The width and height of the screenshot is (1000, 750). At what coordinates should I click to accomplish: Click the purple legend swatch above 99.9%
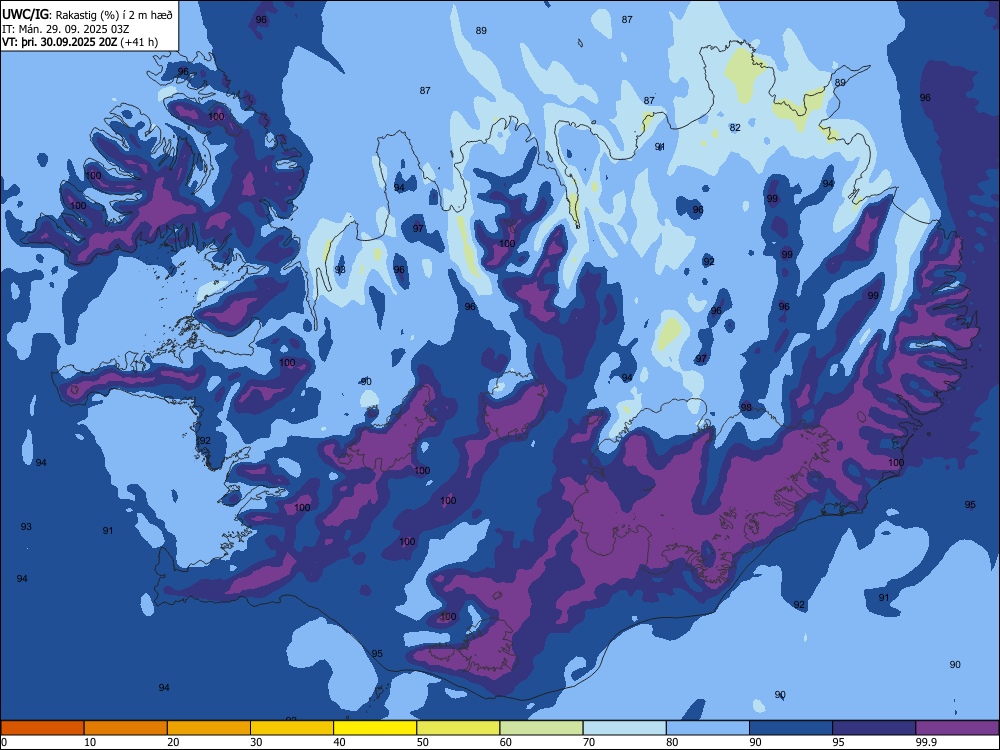pos(957,728)
